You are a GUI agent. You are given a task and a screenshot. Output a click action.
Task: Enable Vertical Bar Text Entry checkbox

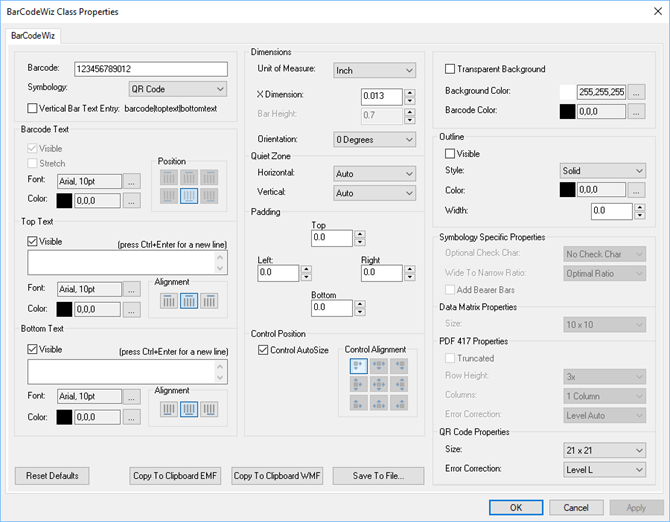(x=32, y=109)
